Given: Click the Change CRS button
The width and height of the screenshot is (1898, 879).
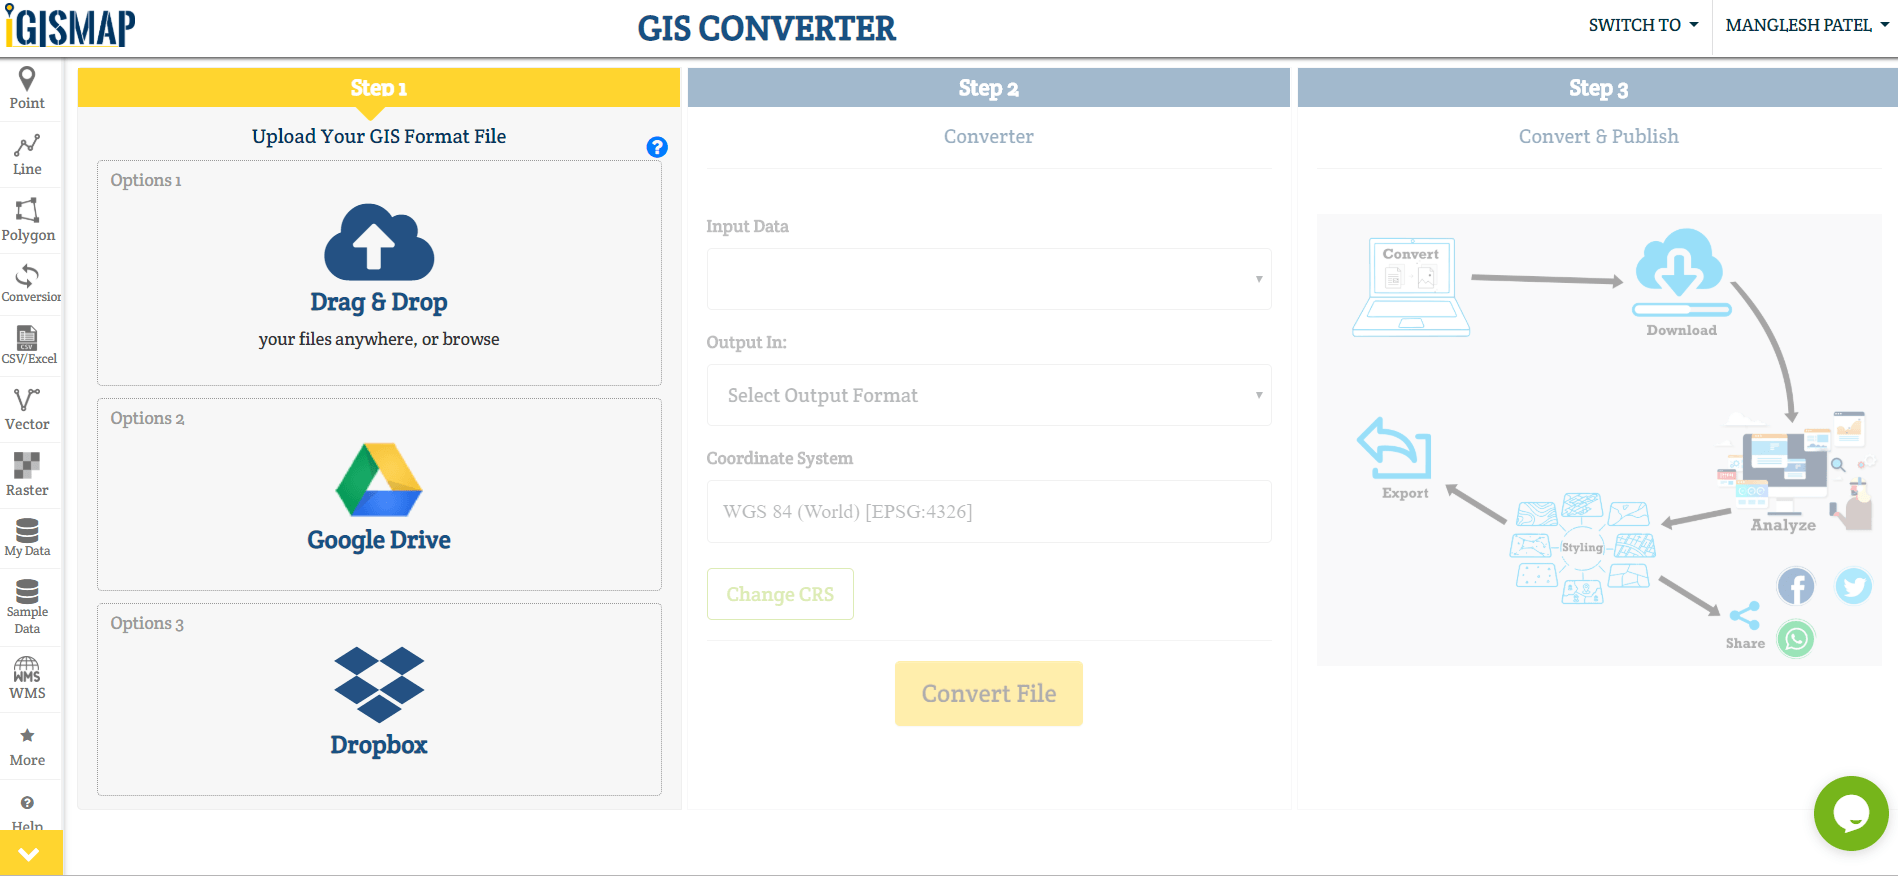Looking at the screenshot, I should 780,594.
